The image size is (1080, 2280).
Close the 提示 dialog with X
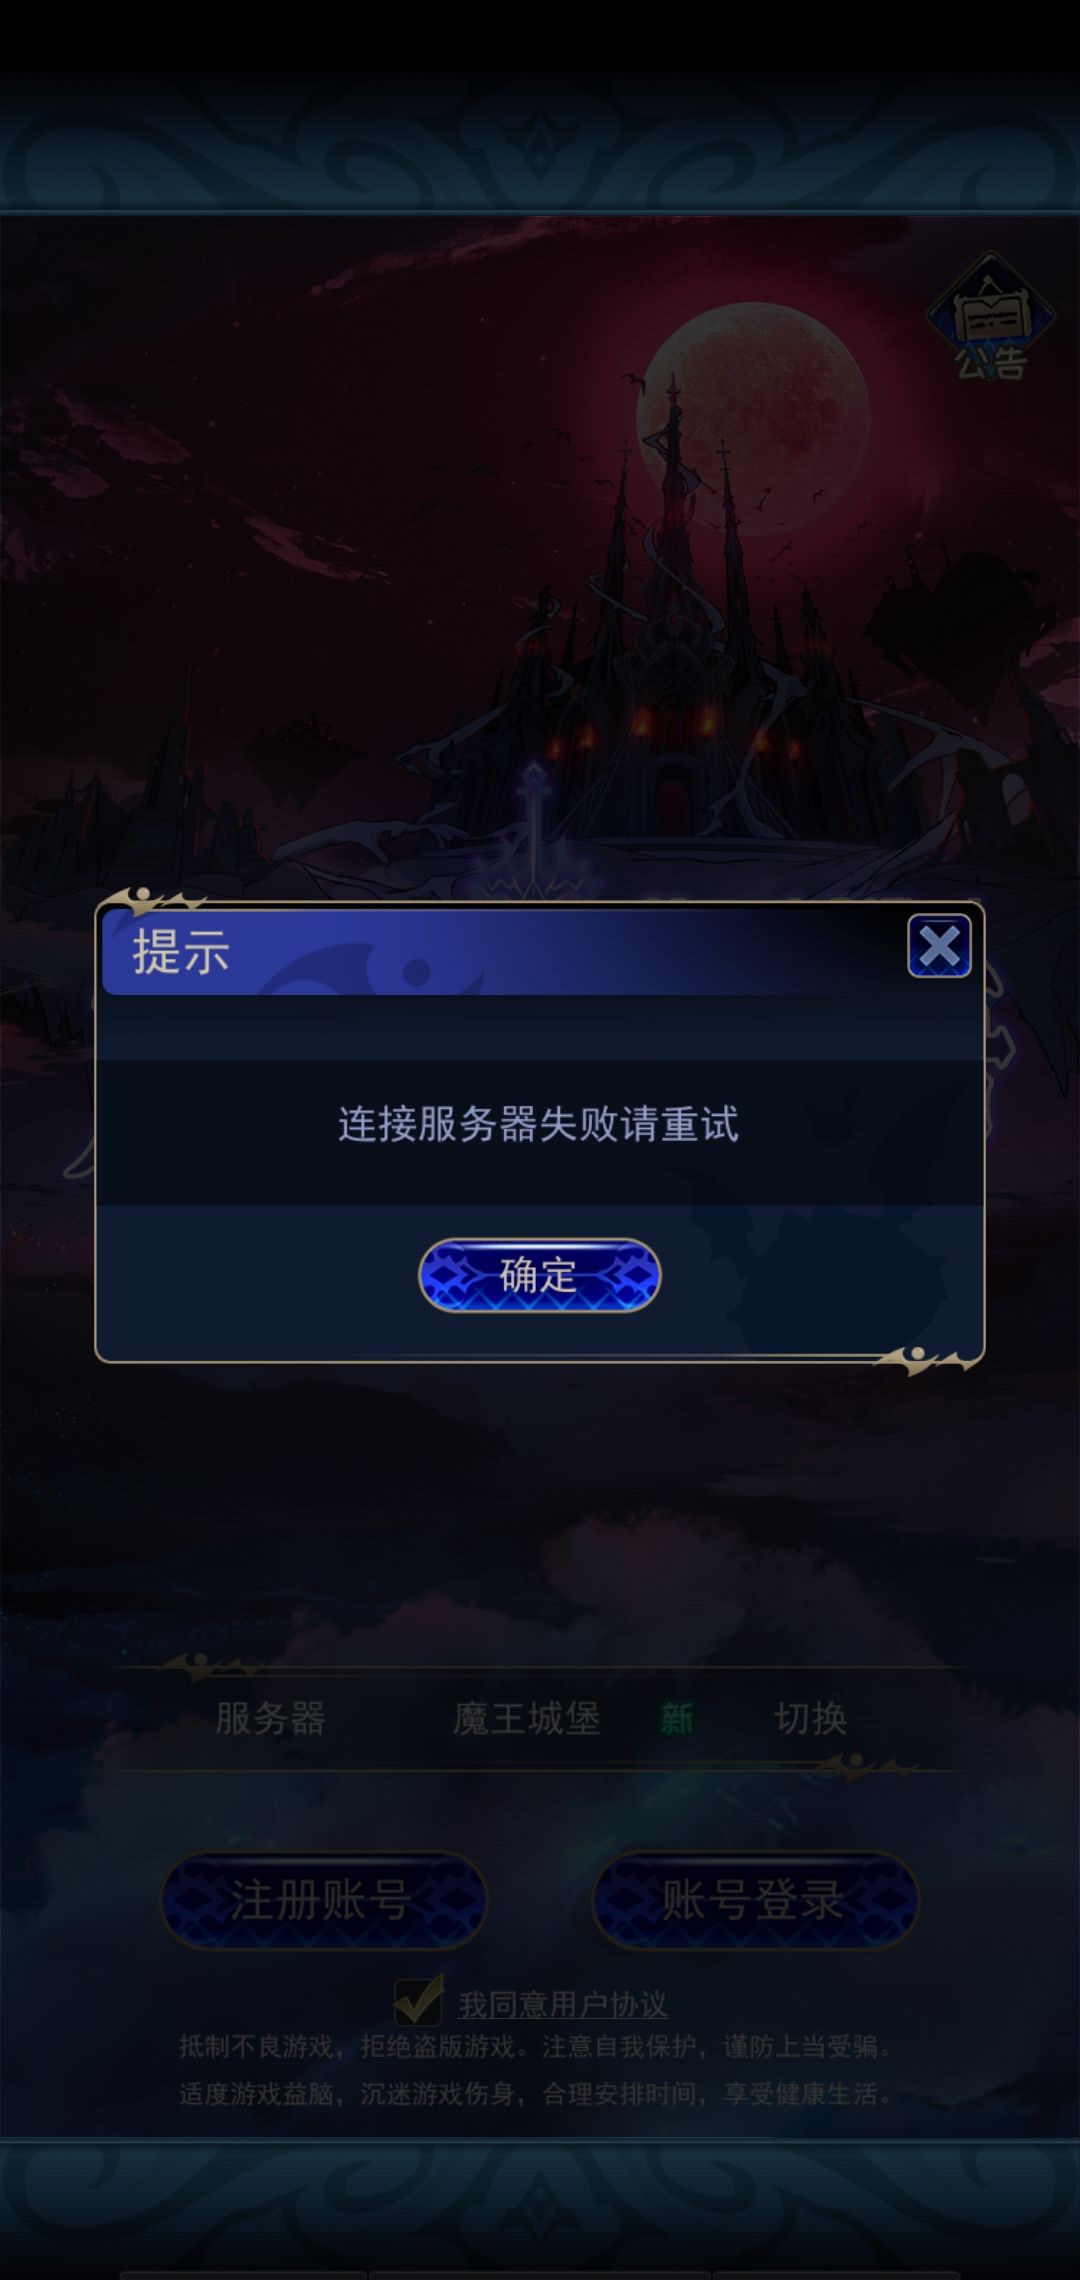[939, 946]
